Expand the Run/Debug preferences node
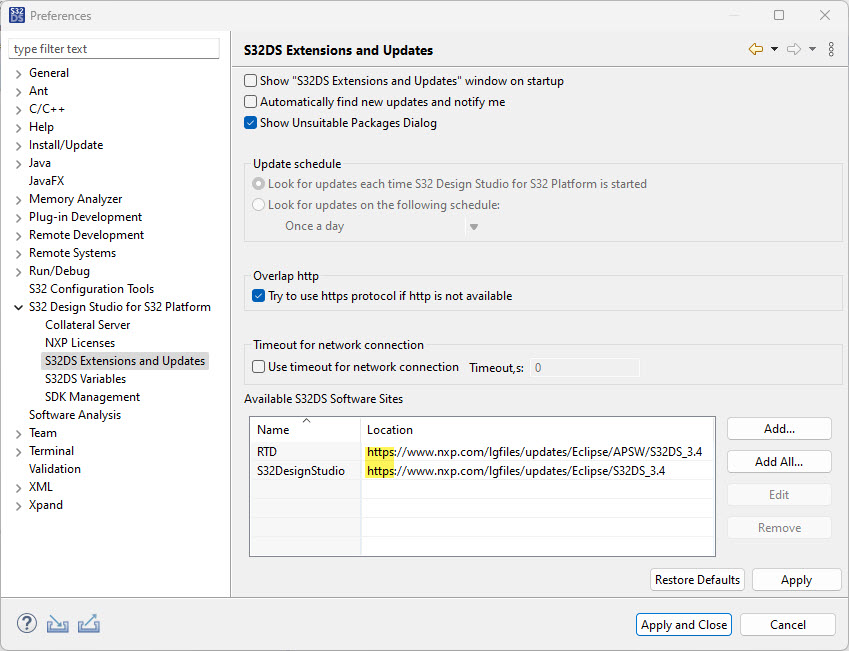 click(x=18, y=271)
